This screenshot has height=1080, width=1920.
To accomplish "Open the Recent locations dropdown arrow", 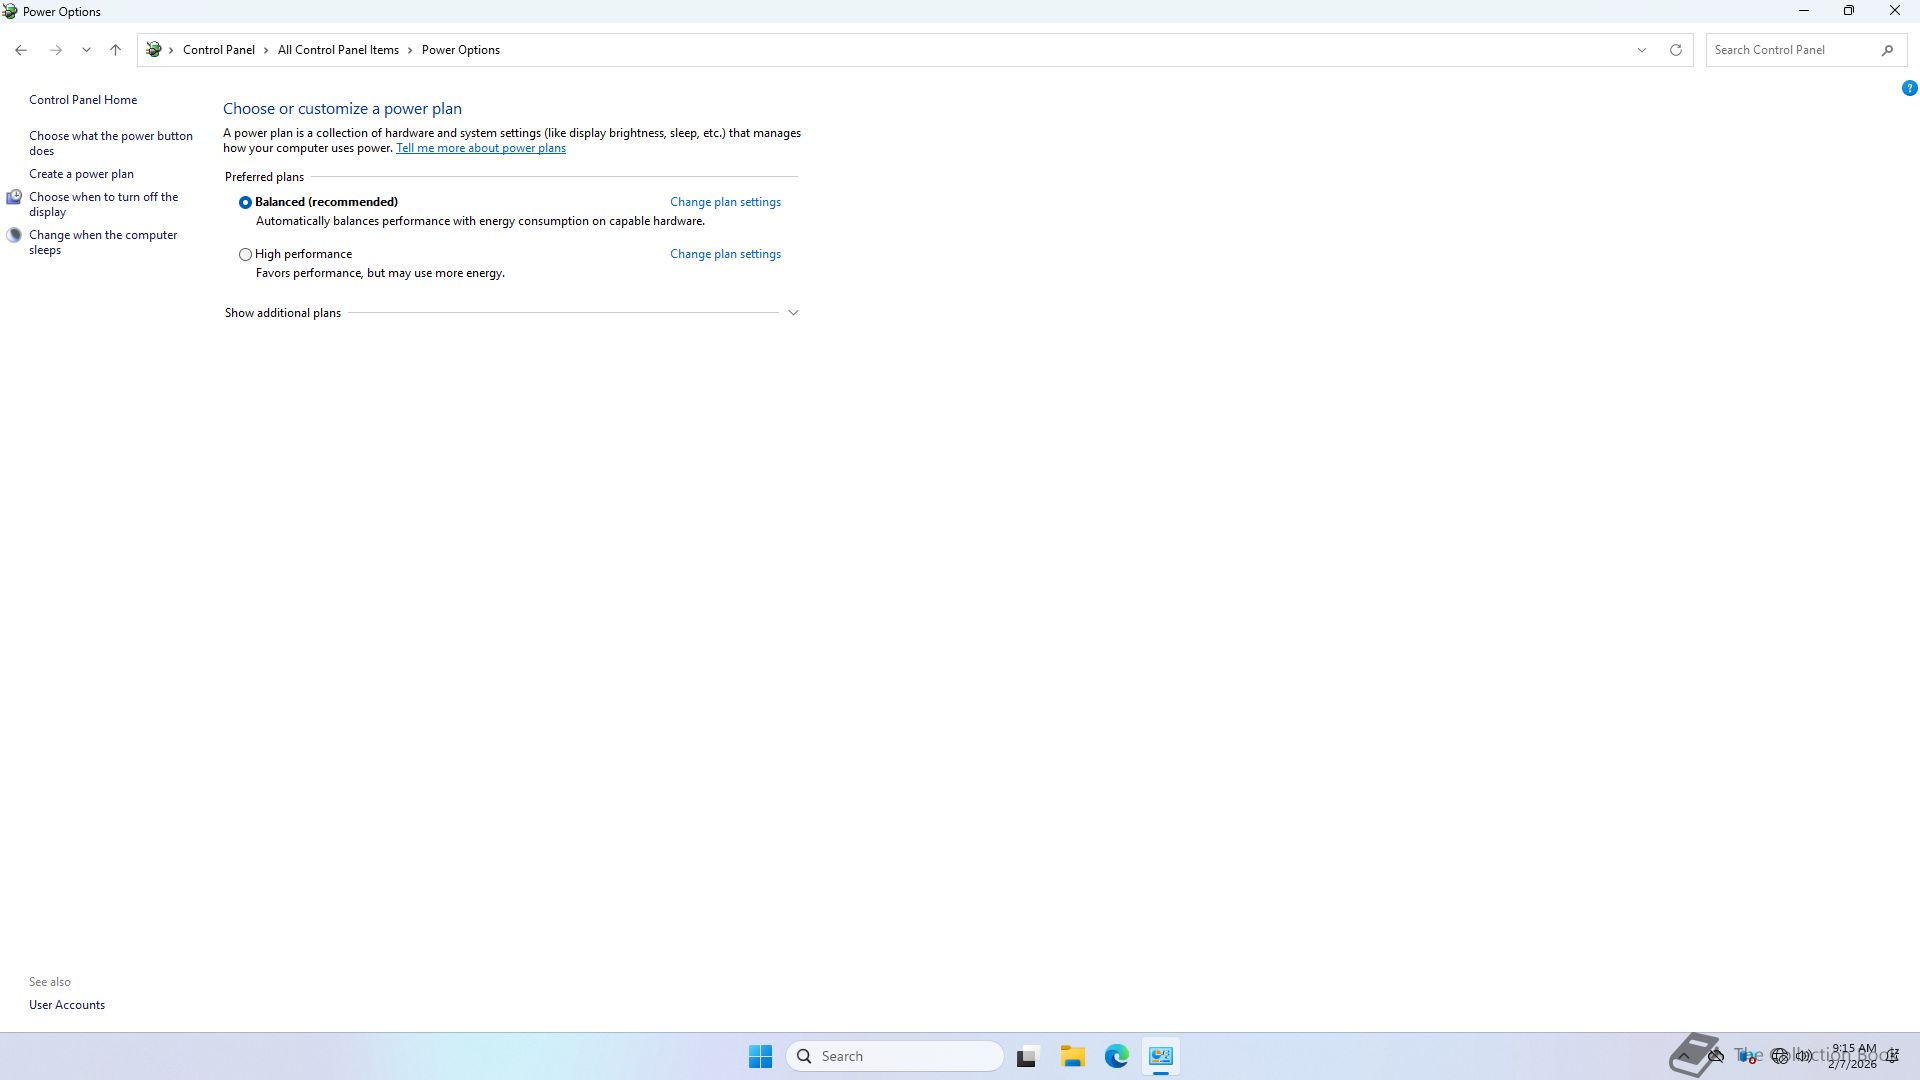I will [86, 50].
